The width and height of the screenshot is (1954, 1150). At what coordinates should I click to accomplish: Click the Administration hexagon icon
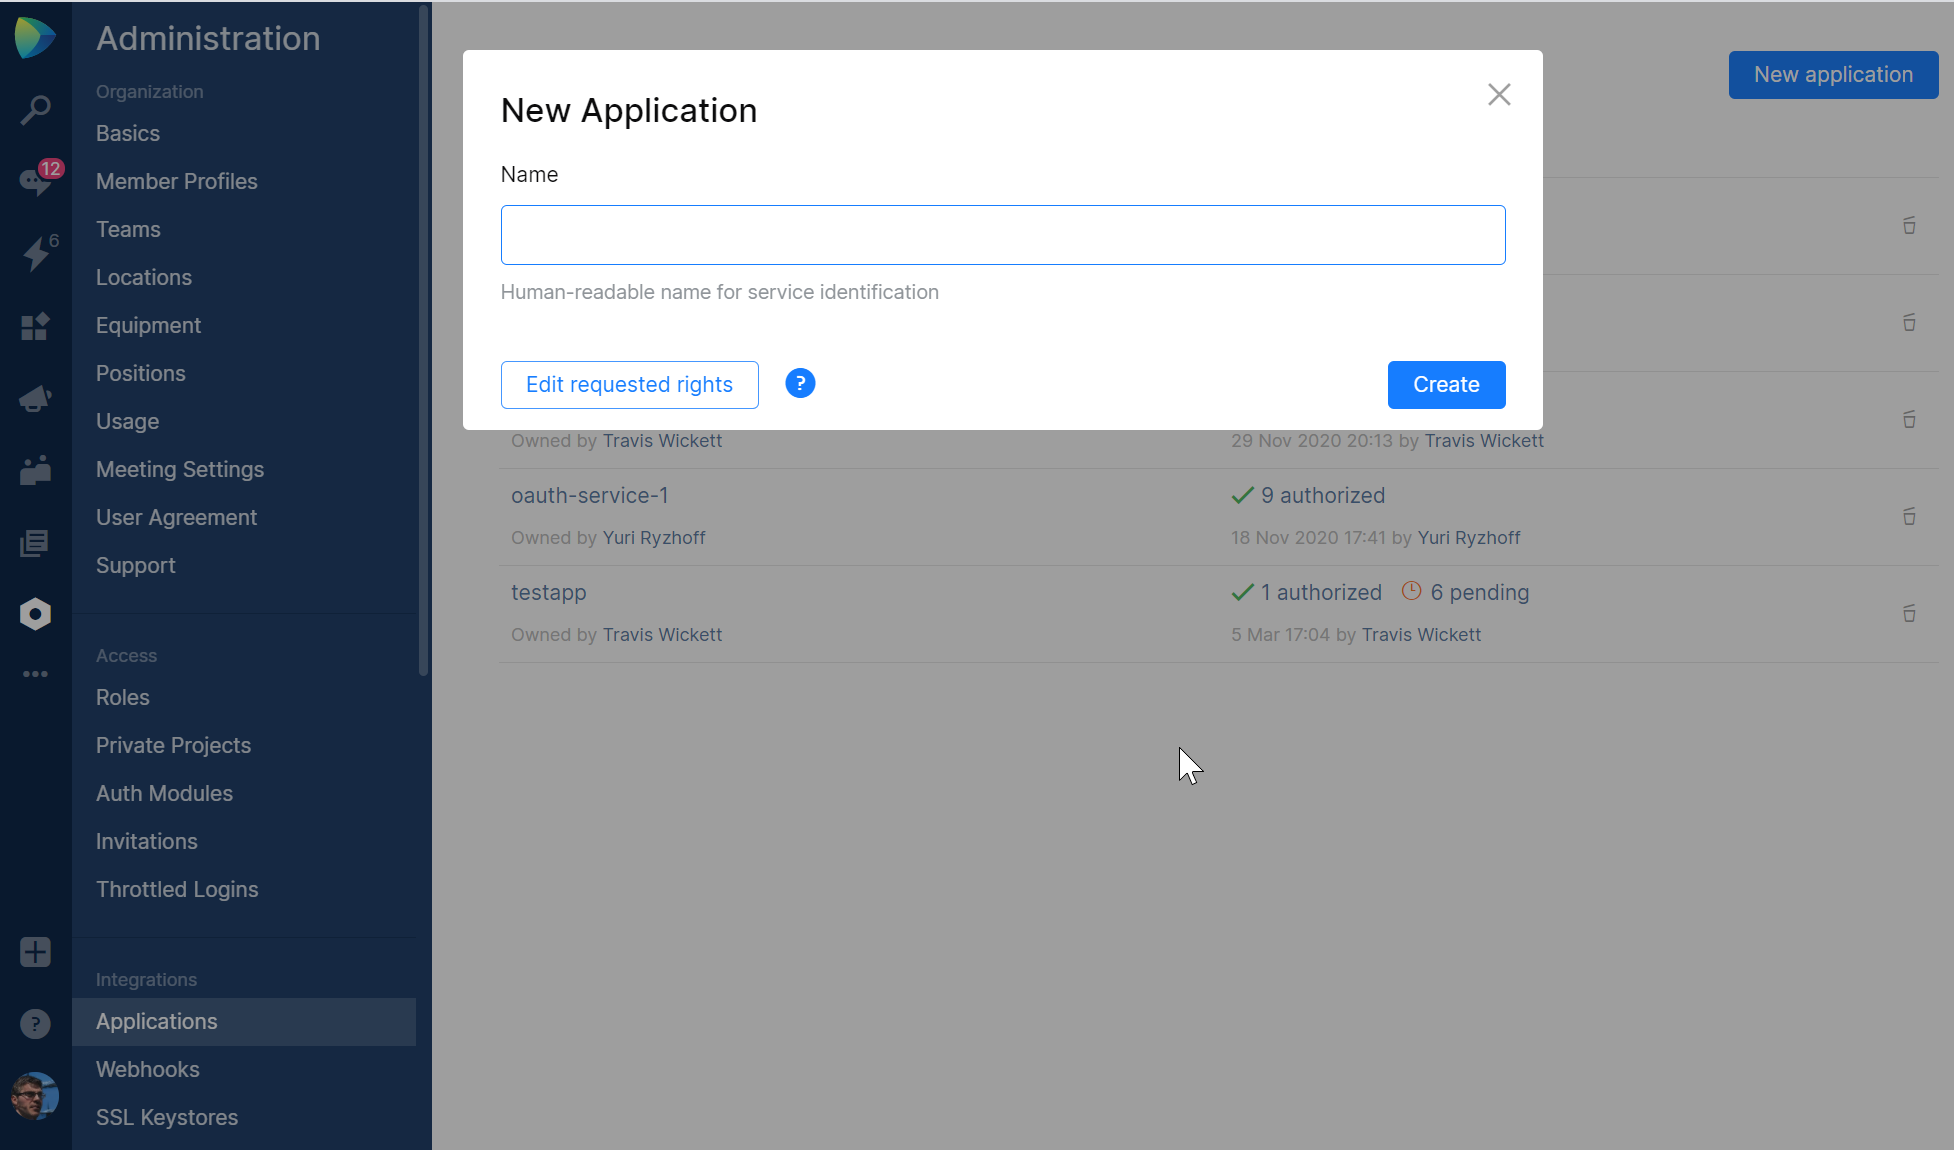35,614
